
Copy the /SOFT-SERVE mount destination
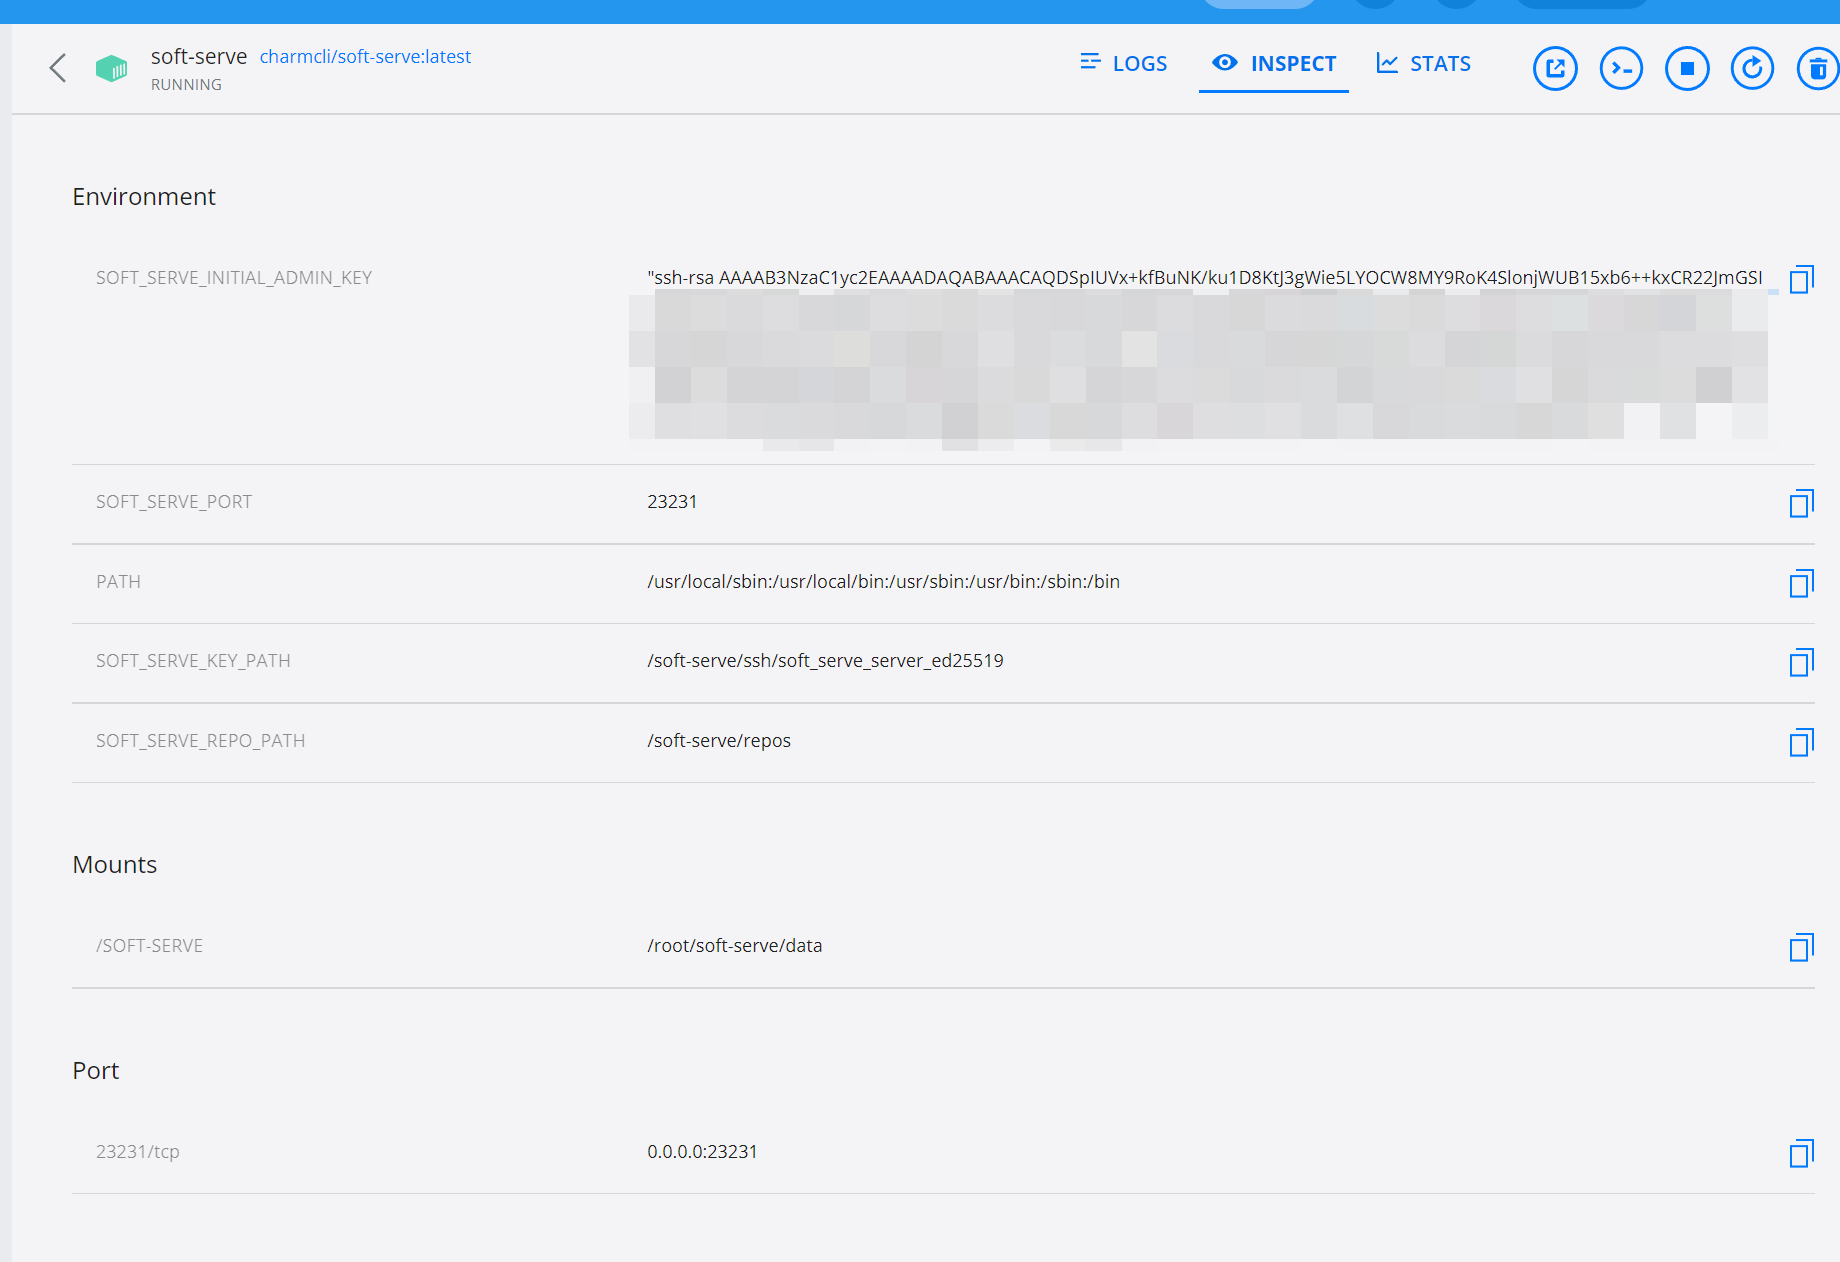coord(1802,947)
